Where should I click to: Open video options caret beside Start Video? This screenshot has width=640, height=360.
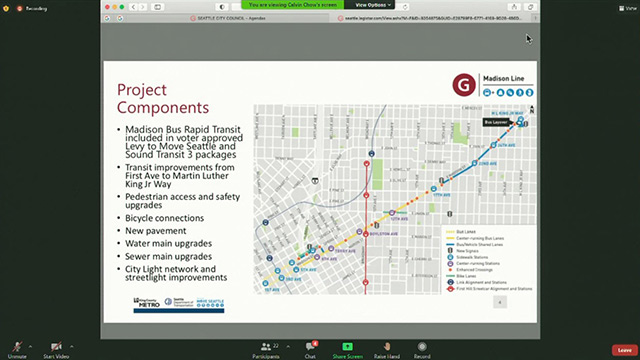pyautogui.click(x=72, y=347)
